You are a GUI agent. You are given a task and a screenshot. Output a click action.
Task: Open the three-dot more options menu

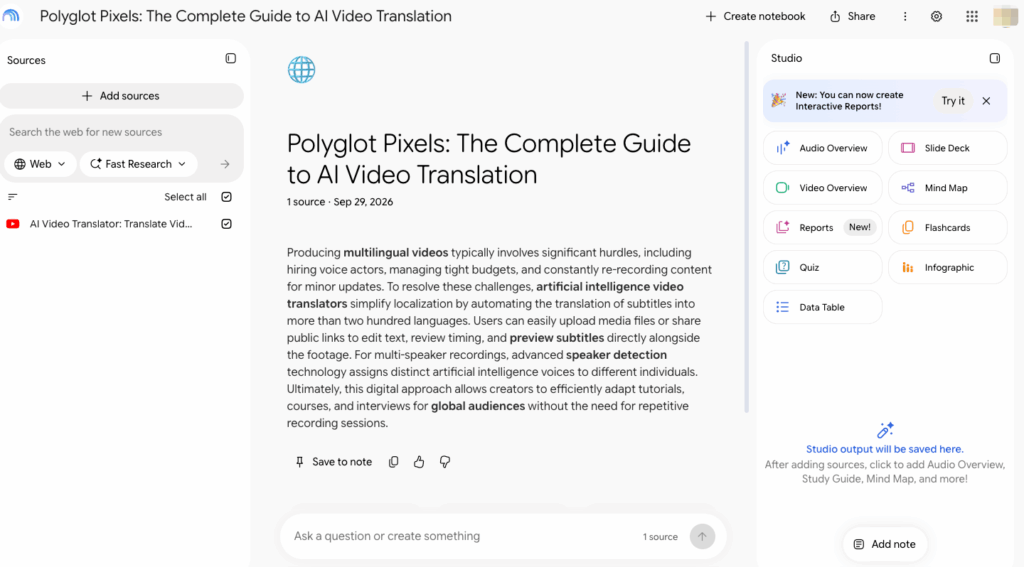coord(905,16)
